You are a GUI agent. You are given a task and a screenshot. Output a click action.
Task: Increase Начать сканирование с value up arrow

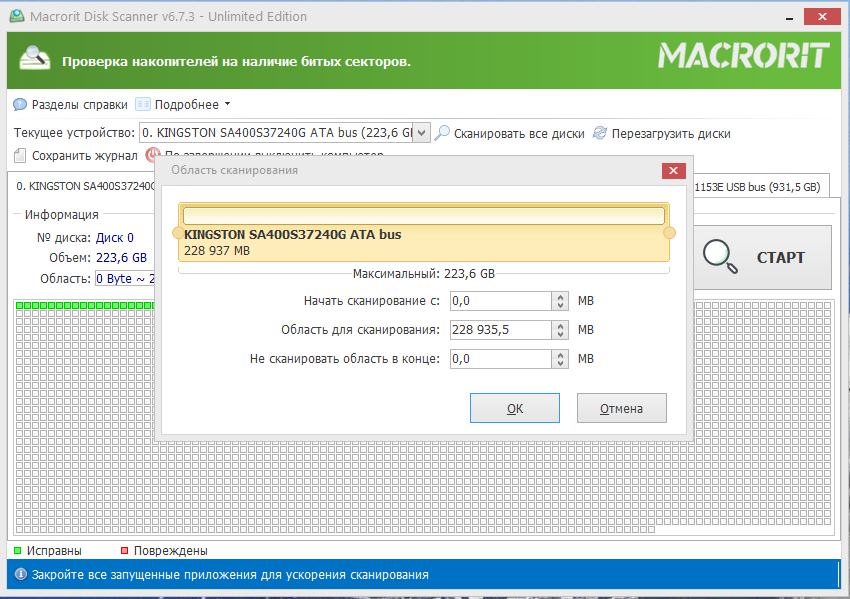560,297
